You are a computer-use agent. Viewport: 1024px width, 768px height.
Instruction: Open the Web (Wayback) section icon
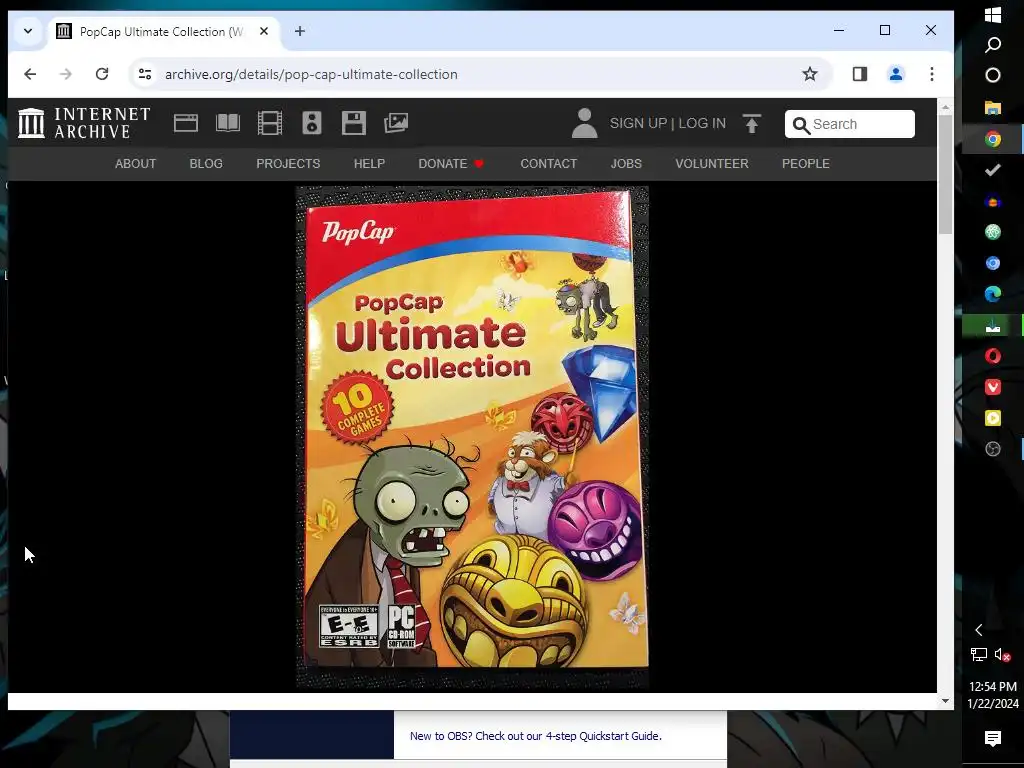185,123
